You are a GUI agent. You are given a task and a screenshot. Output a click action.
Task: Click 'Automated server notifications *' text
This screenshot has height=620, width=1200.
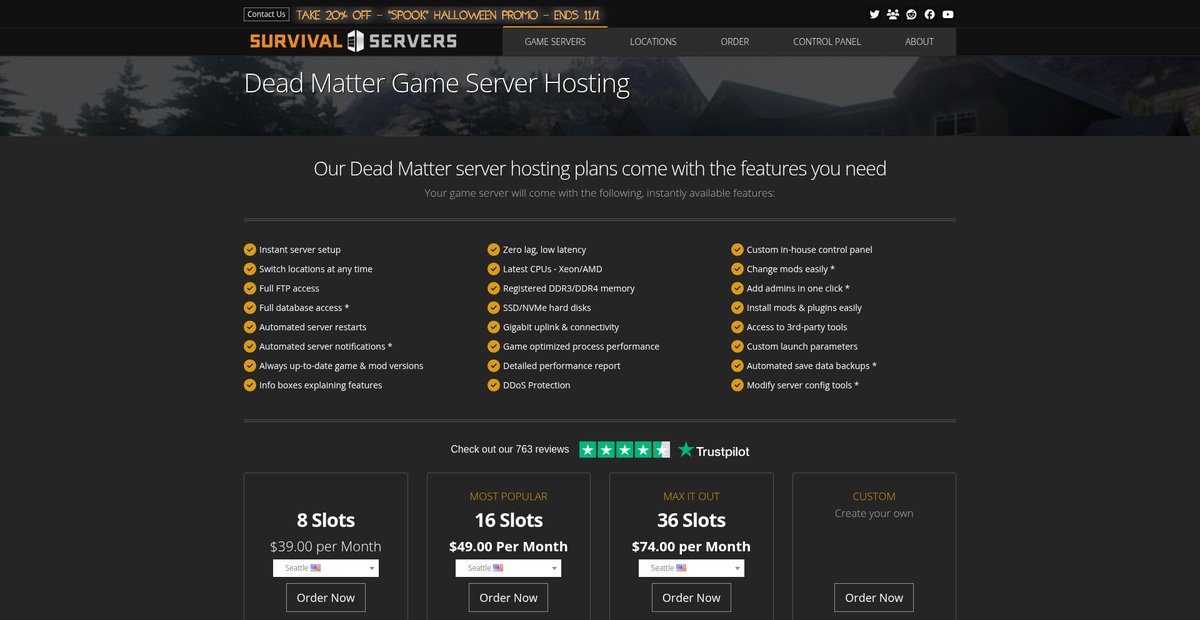(326, 346)
